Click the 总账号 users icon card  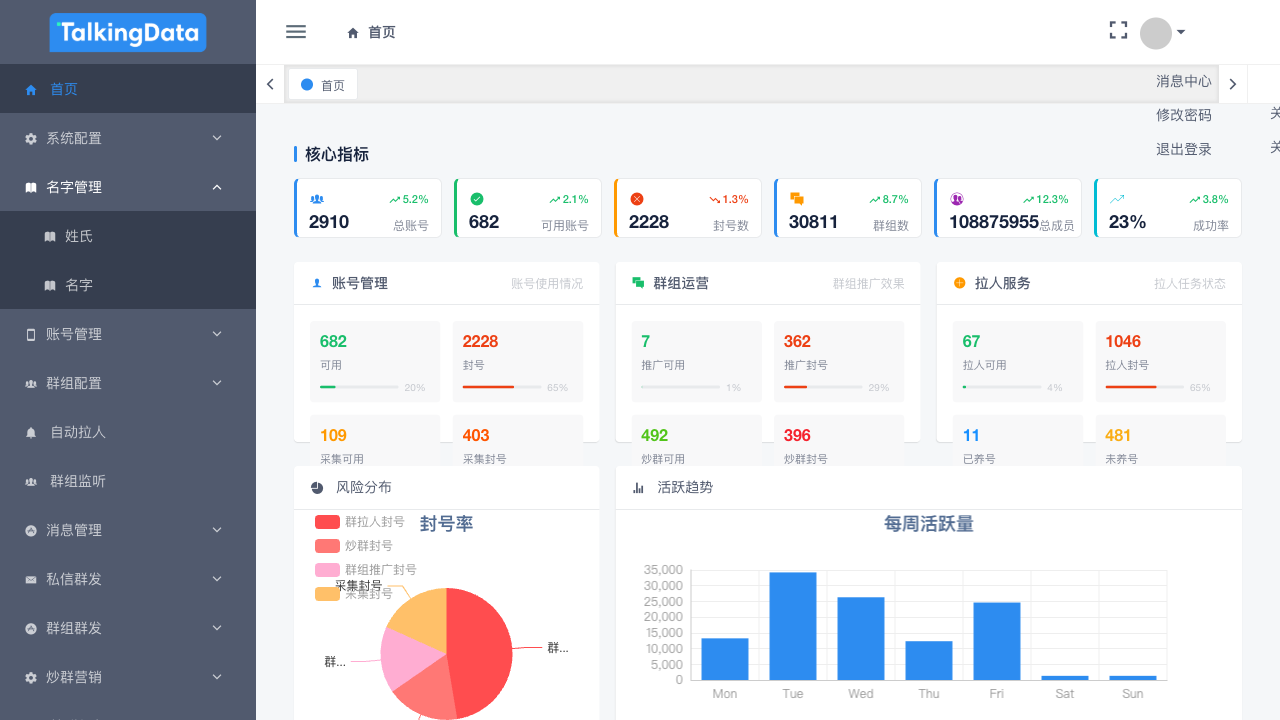(x=317, y=199)
